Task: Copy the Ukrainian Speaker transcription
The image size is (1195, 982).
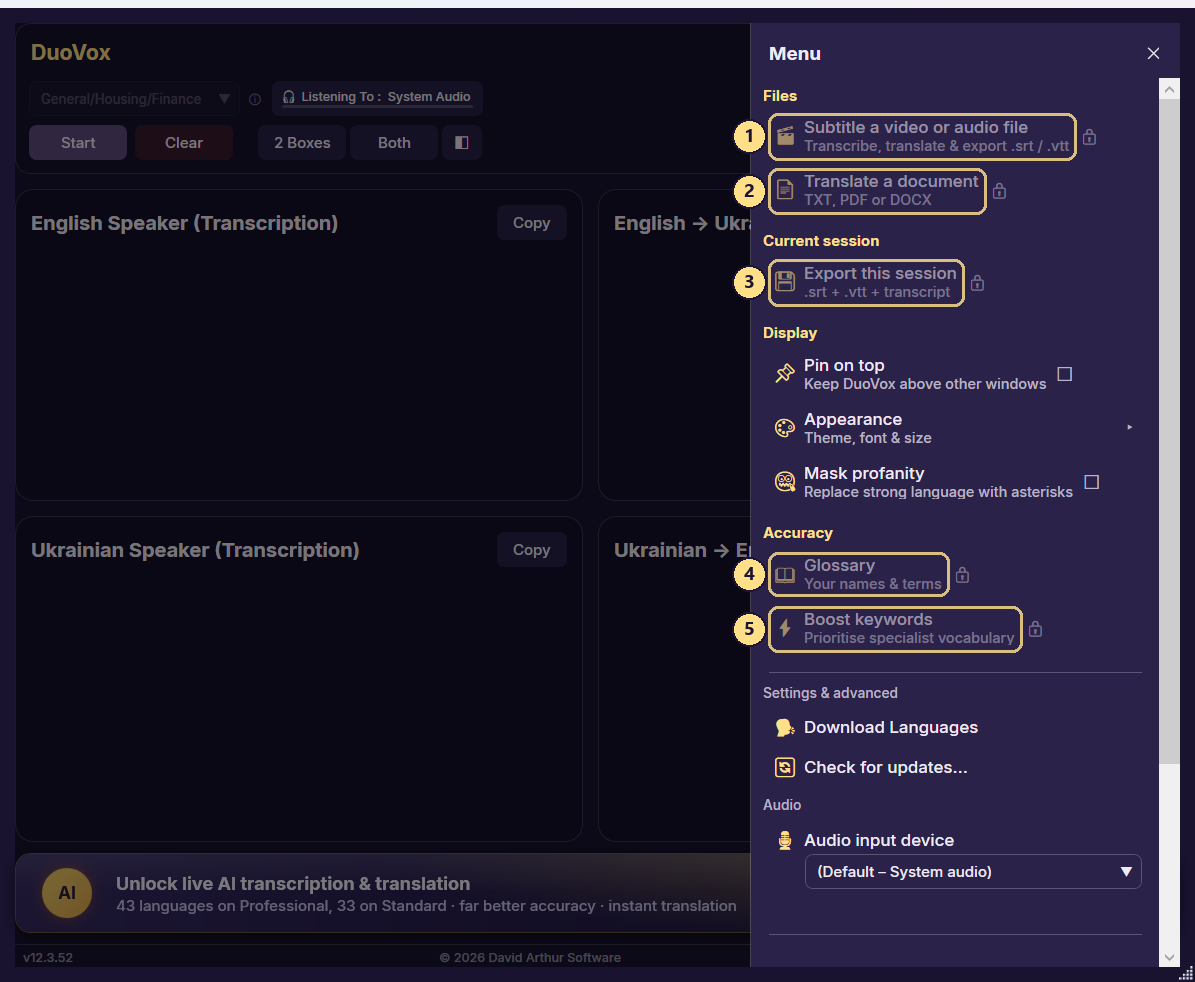Action: (x=531, y=549)
